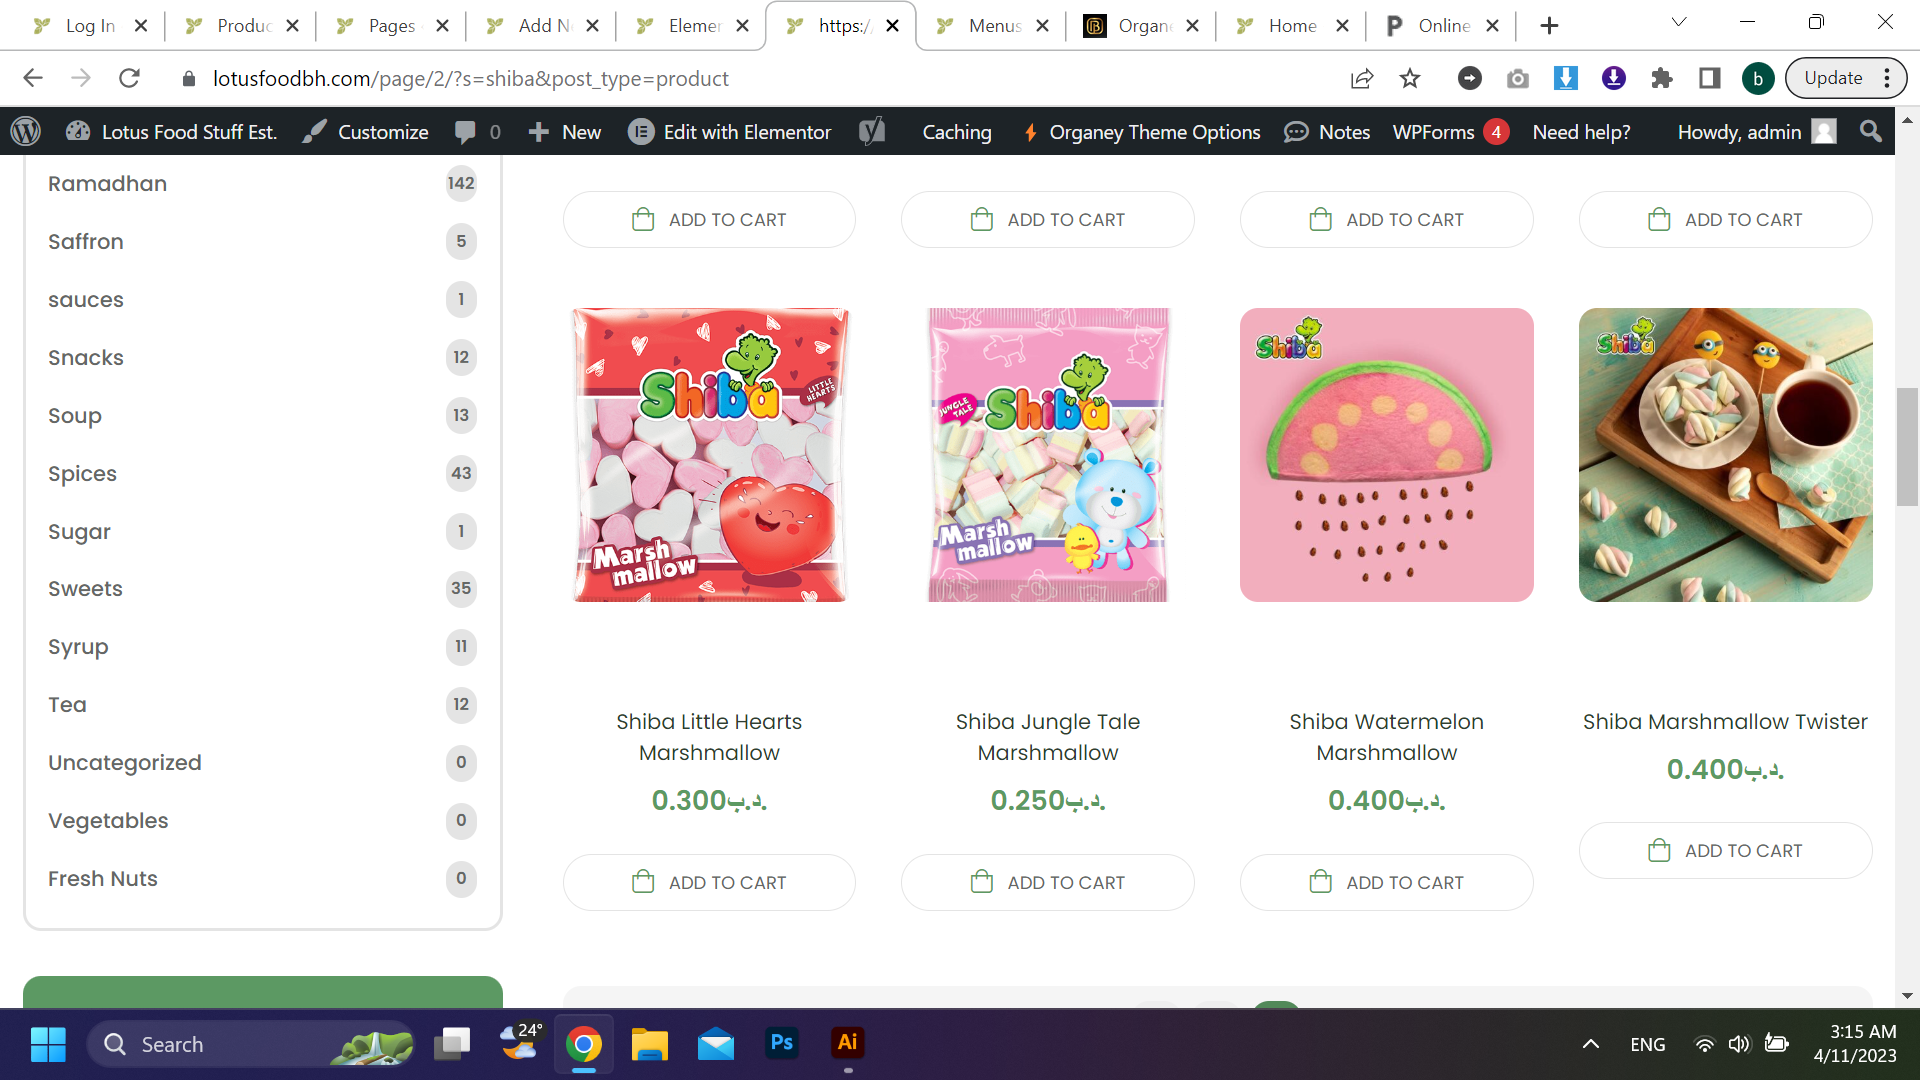
Task: Open the Mail app from taskbar
Action: (x=716, y=1044)
